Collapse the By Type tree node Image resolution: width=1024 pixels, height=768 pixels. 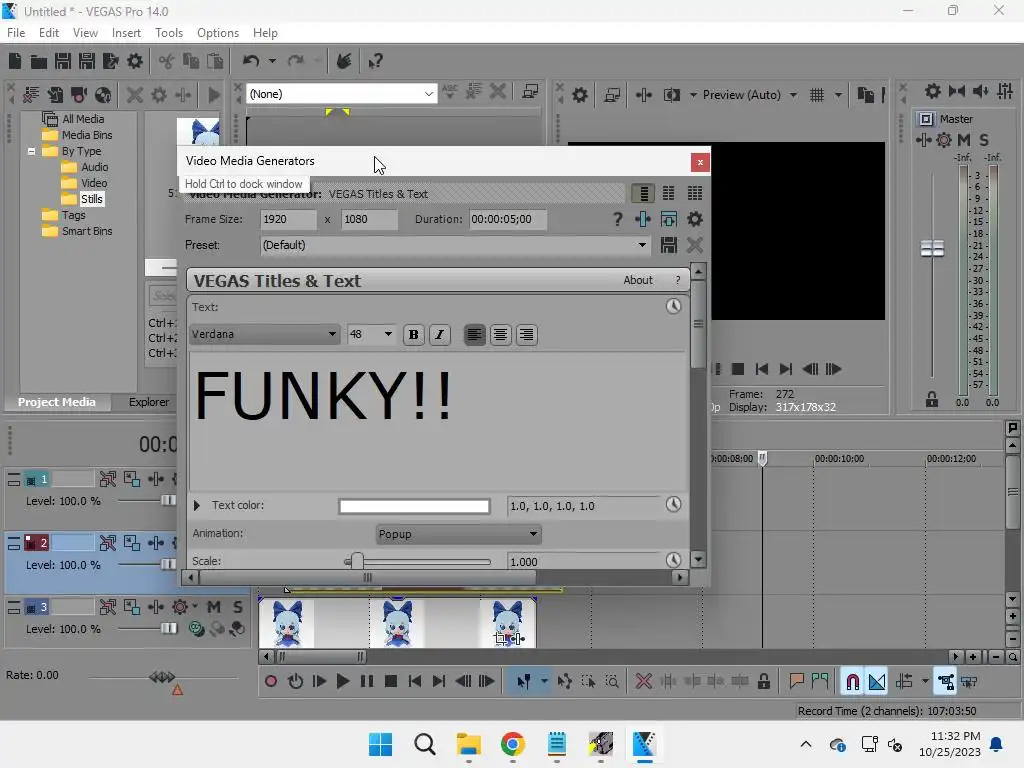31,151
